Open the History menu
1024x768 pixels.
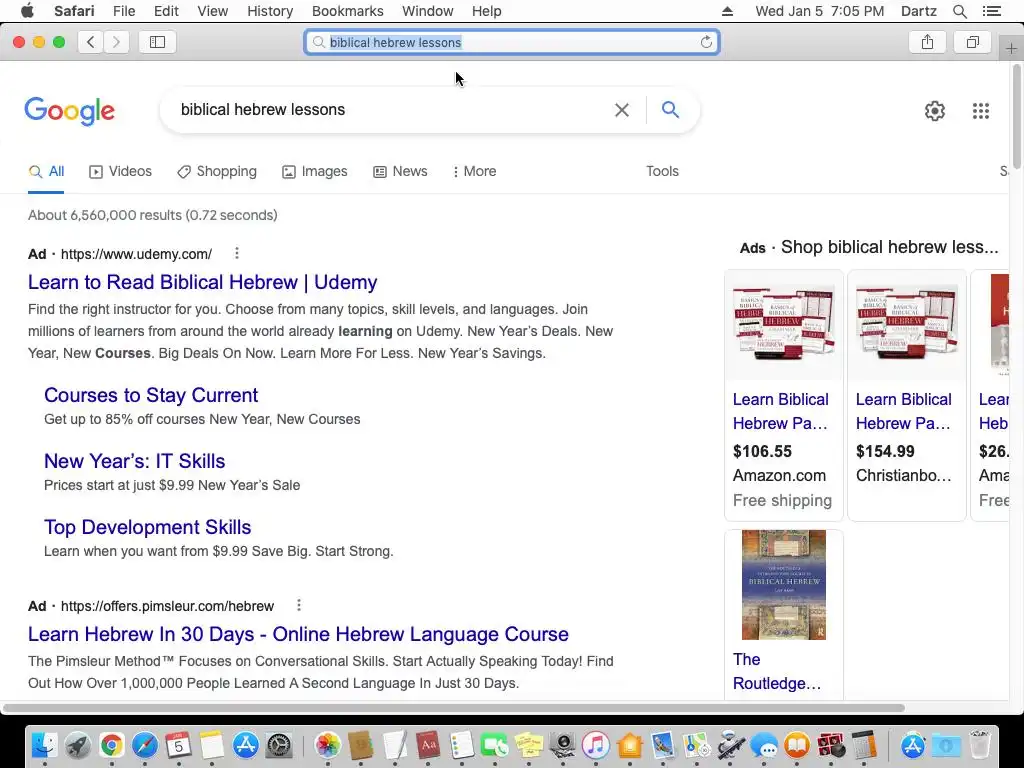pyautogui.click(x=270, y=11)
